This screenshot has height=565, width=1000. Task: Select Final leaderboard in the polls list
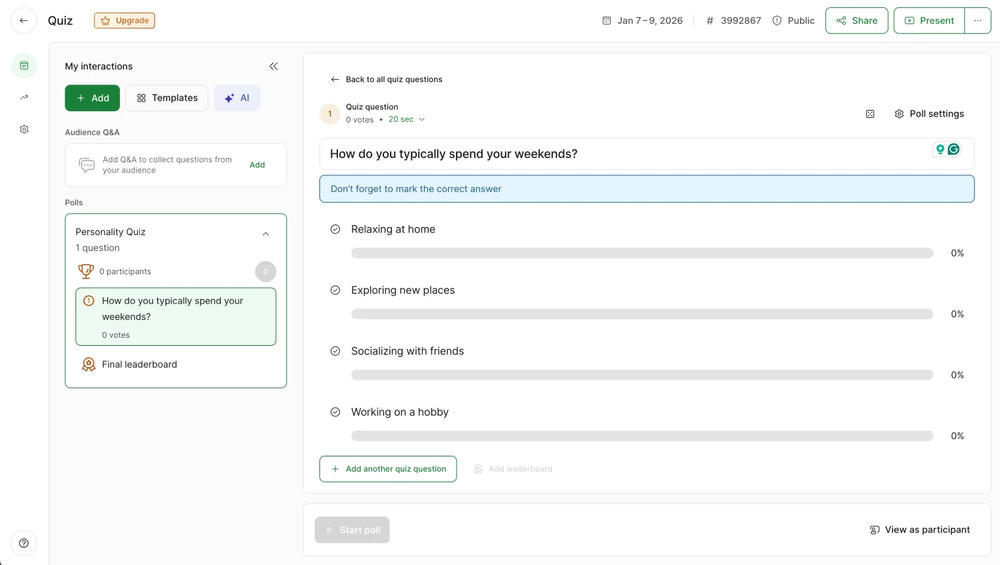coord(139,365)
